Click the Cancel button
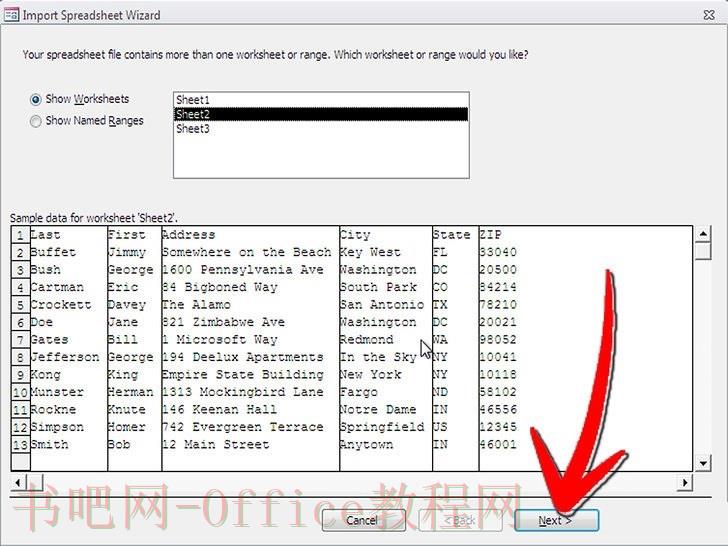 pos(364,520)
